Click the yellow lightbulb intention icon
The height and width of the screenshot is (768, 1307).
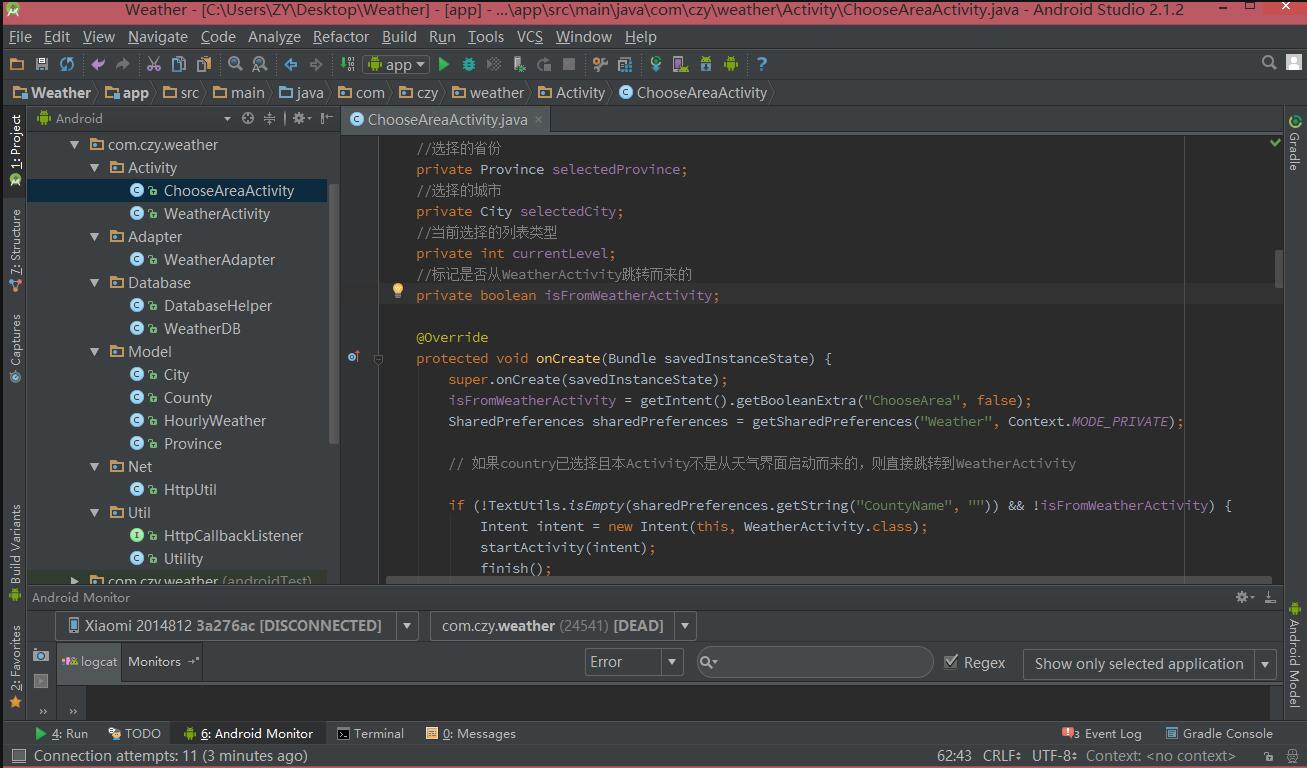pyautogui.click(x=397, y=291)
